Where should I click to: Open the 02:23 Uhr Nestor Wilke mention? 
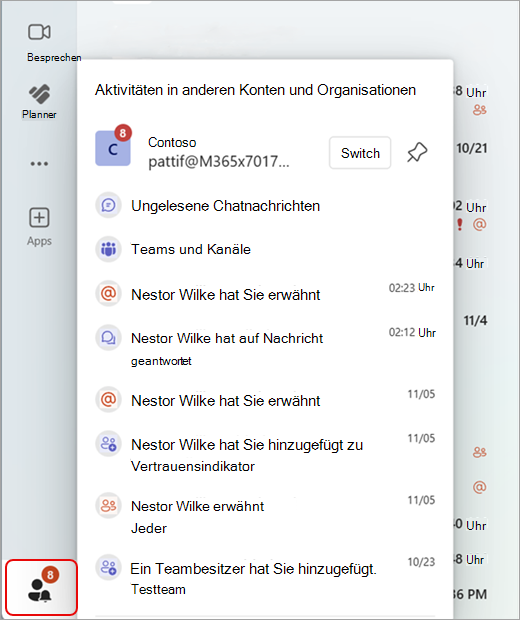265,294
